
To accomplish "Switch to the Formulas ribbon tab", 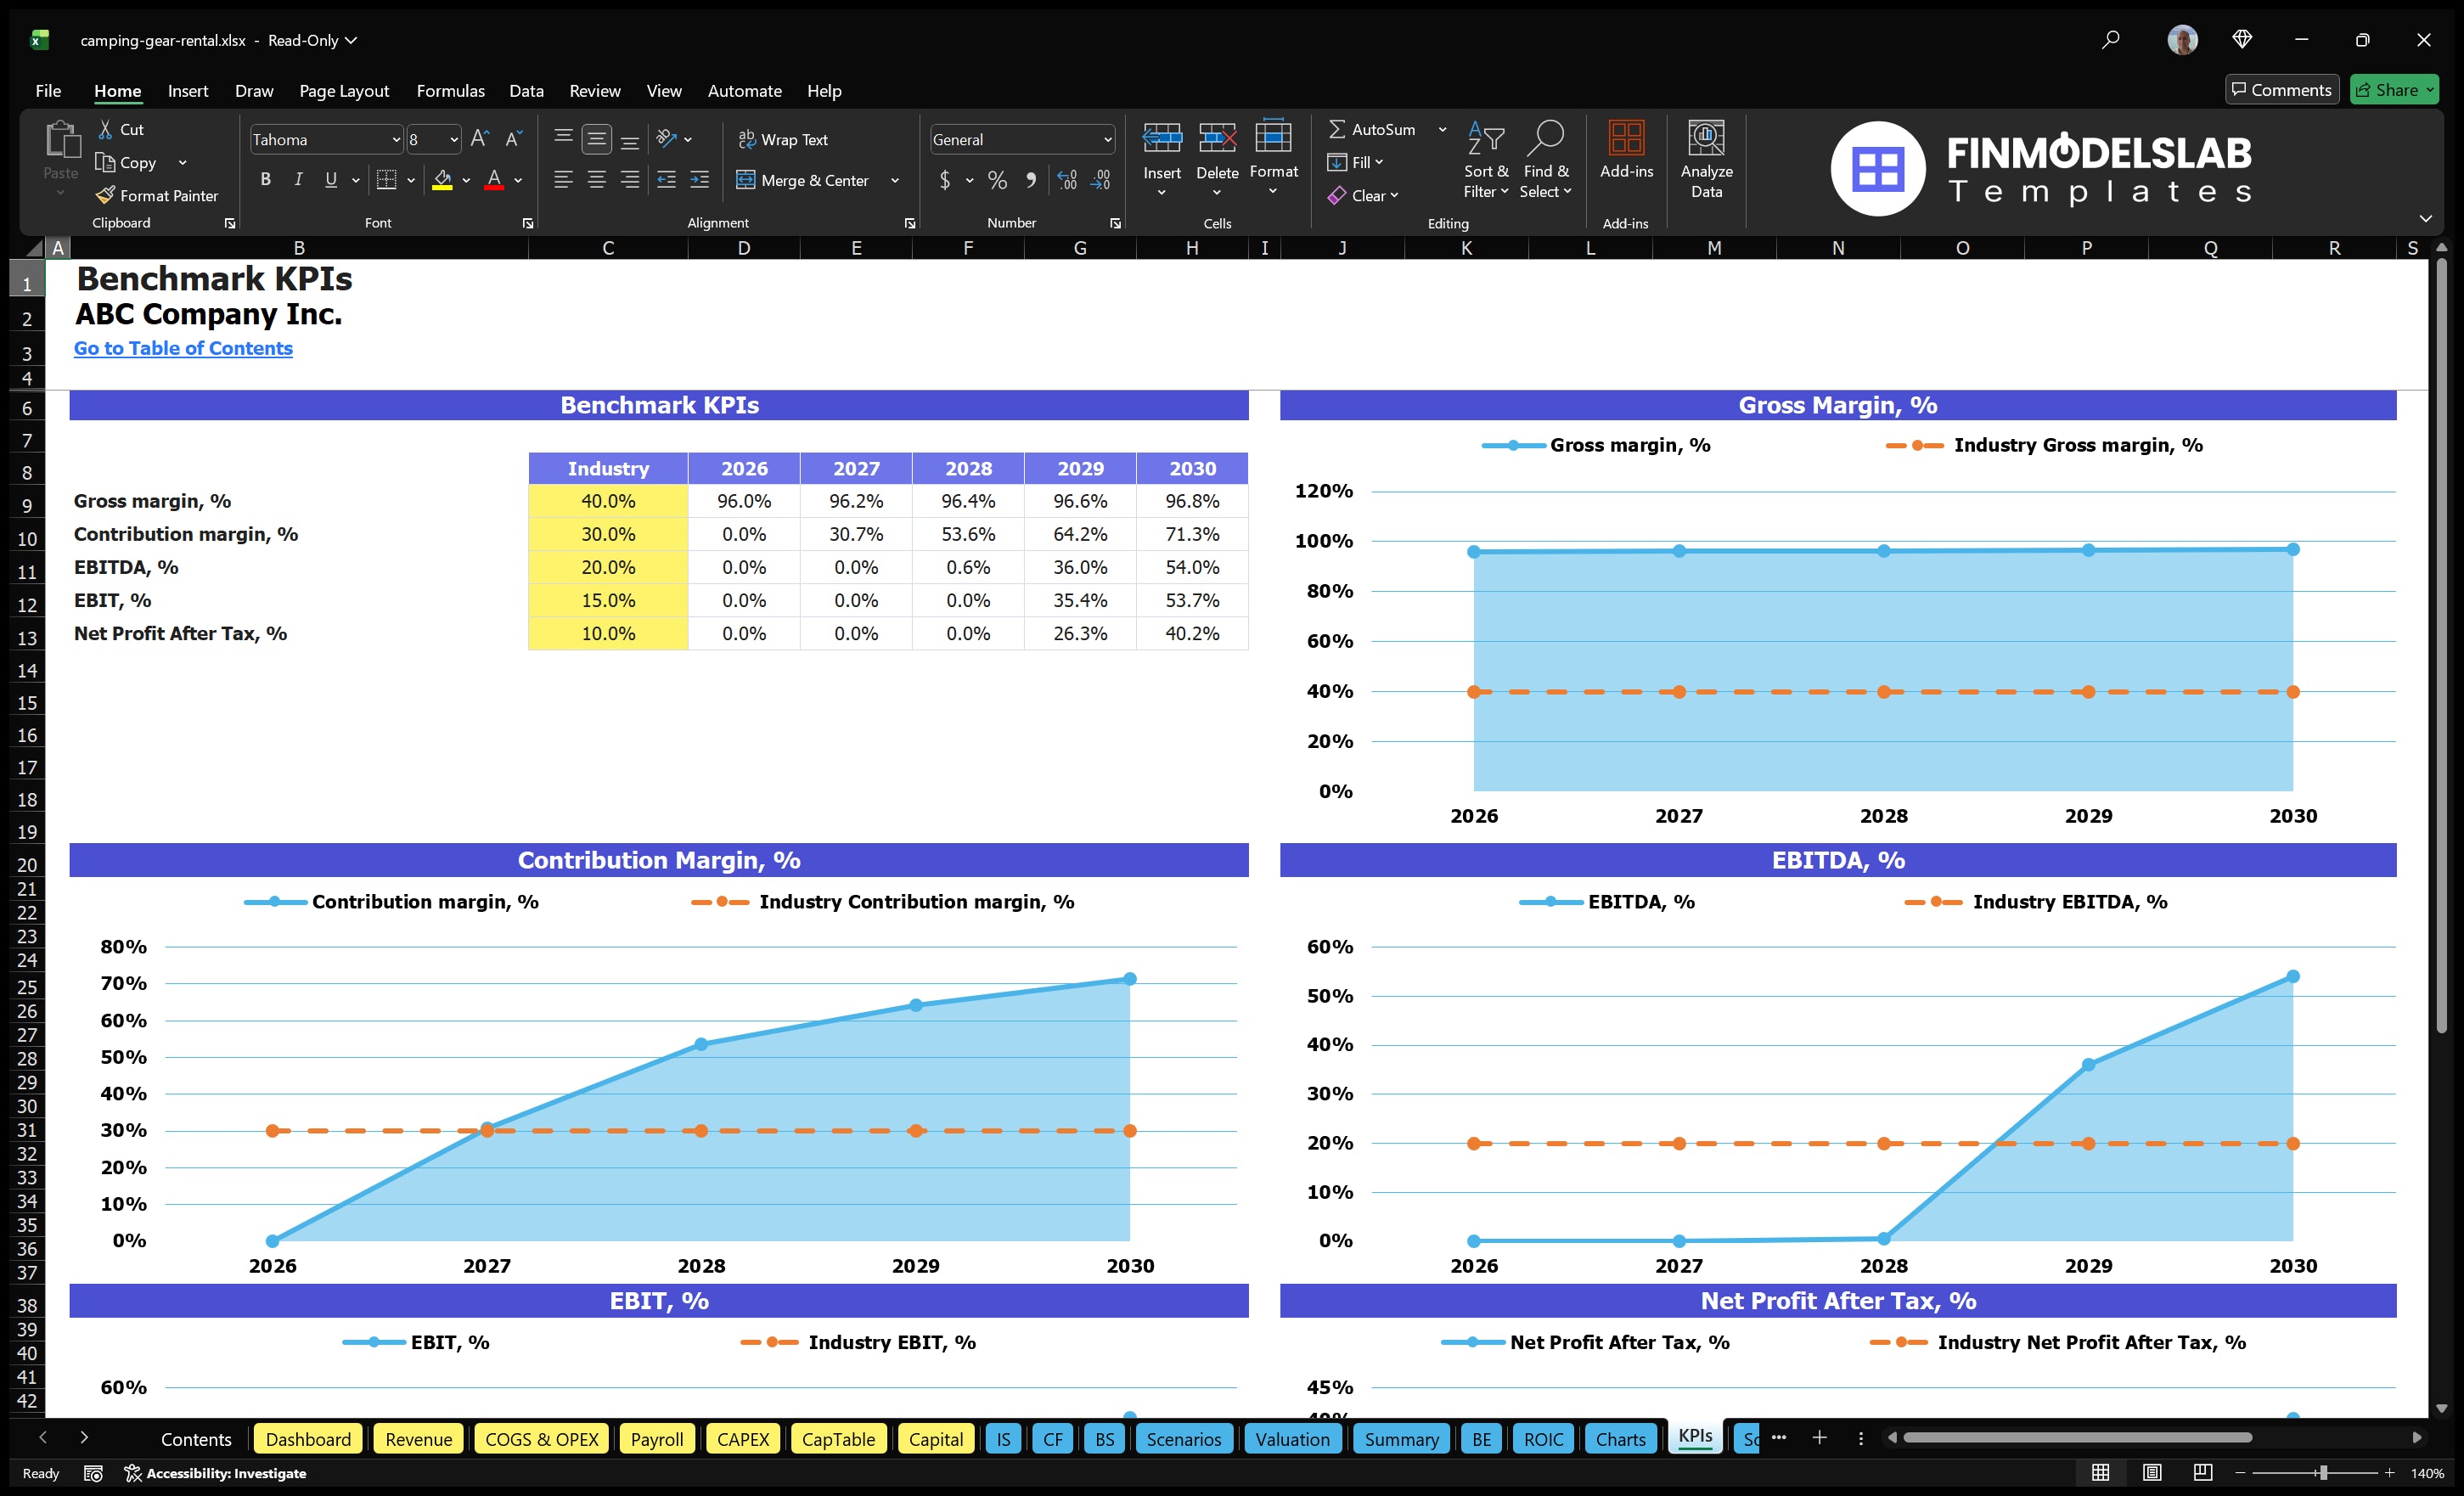I will (x=450, y=90).
